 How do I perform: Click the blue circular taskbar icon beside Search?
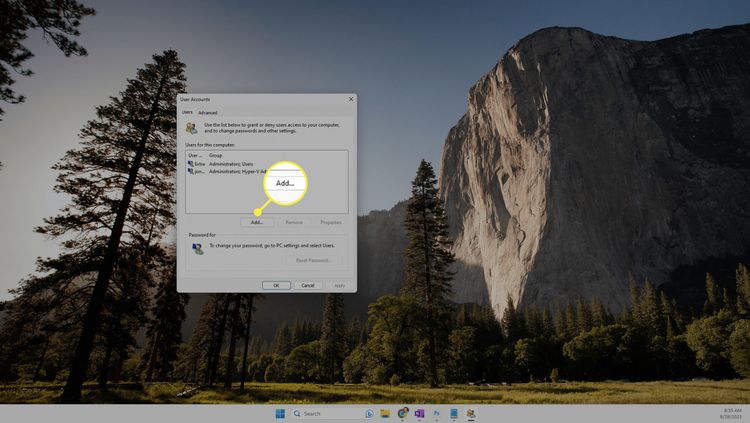pyautogui.click(x=369, y=413)
